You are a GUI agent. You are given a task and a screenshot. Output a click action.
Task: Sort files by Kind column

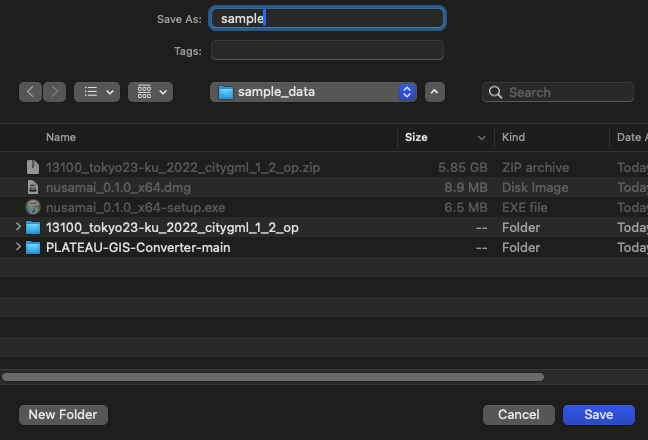pyautogui.click(x=513, y=137)
